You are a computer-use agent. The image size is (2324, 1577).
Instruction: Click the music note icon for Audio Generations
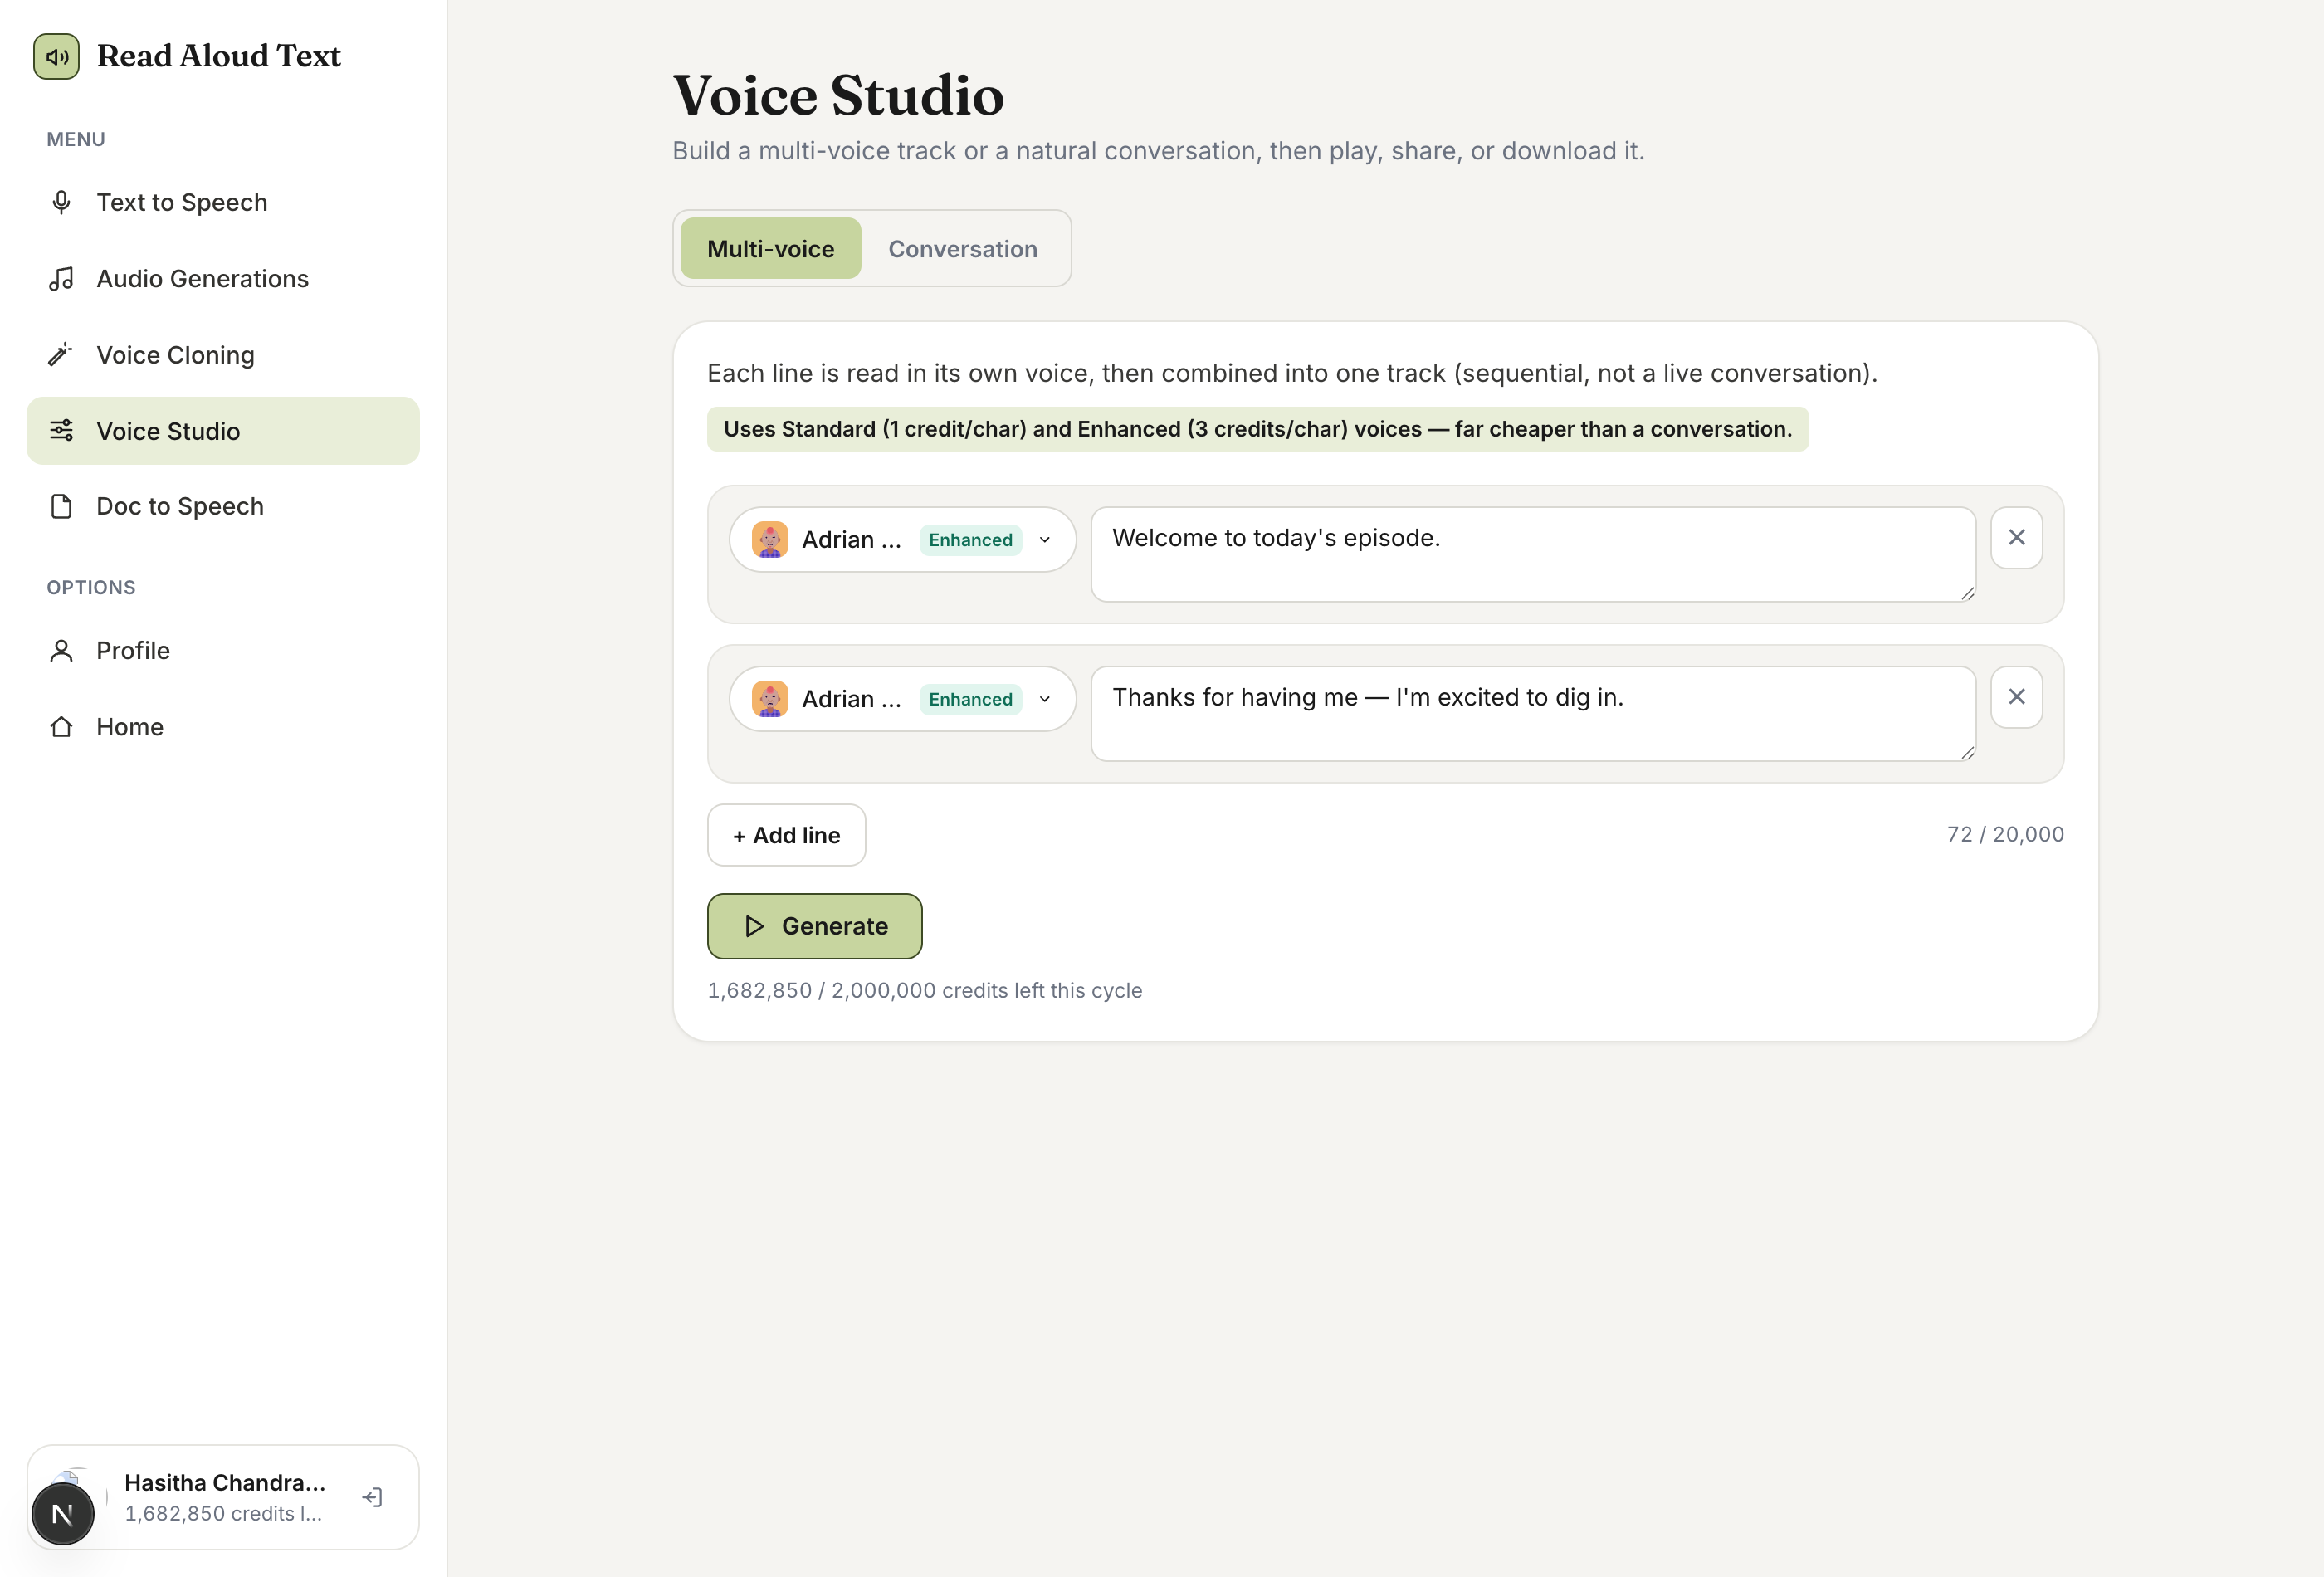tap(61, 278)
